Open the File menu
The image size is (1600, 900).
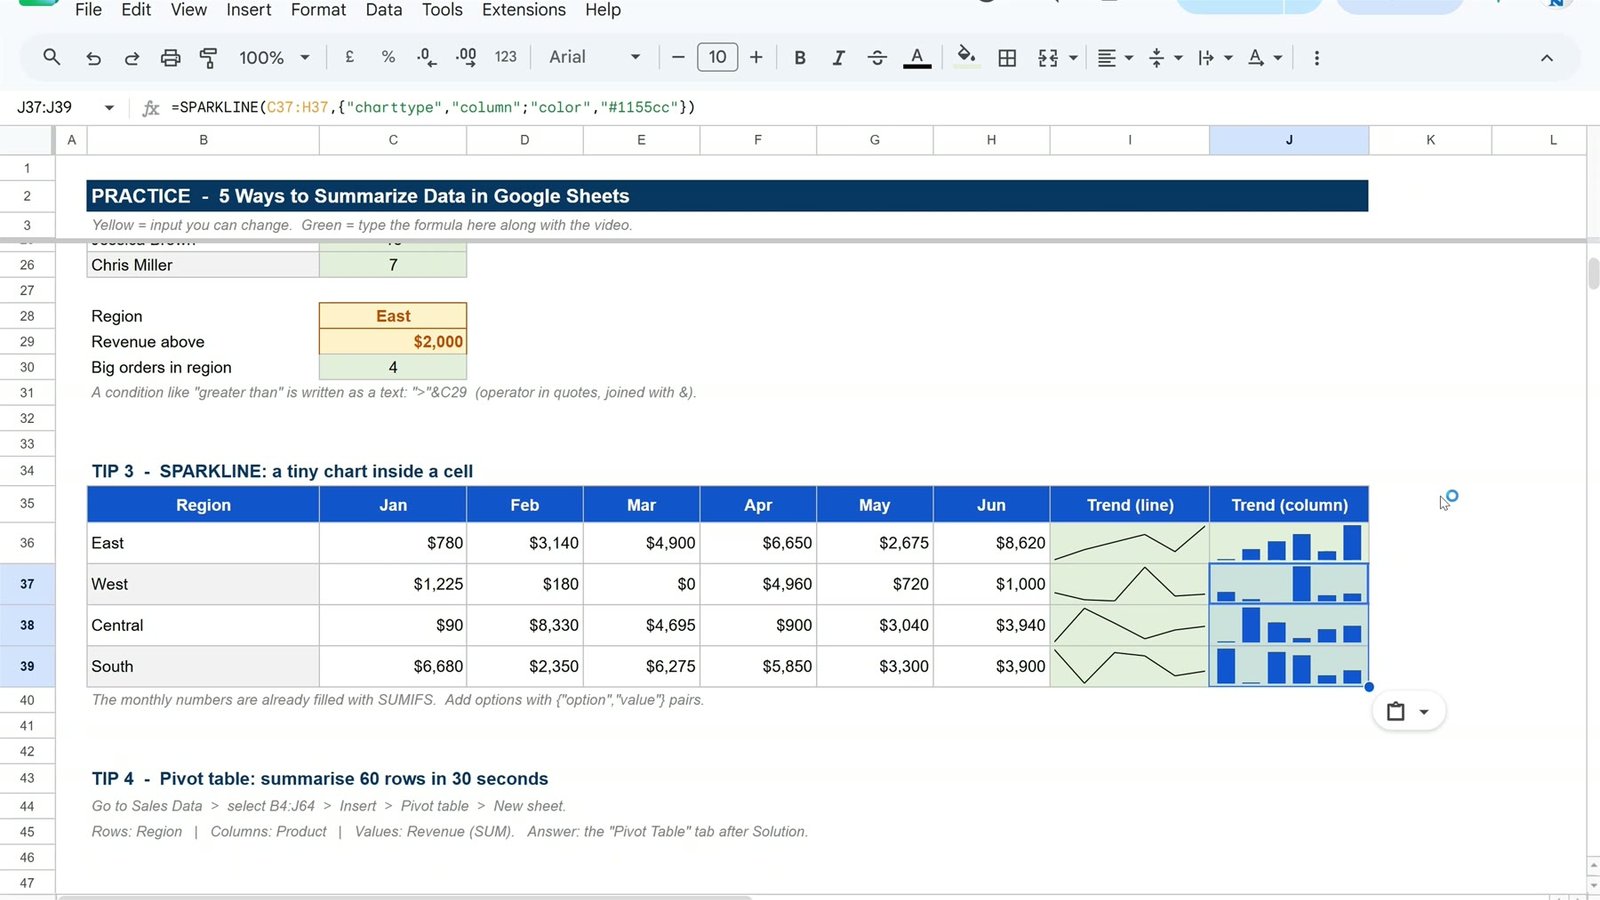click(88, 10)
